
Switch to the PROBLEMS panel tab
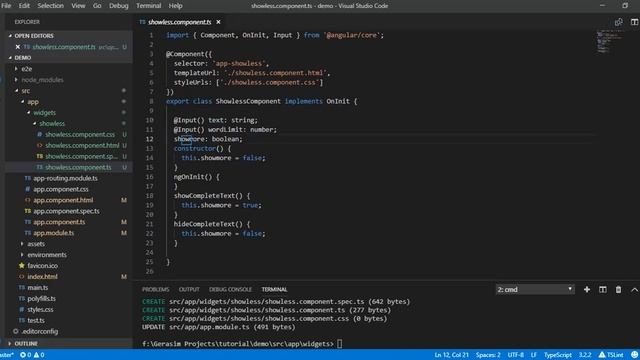pos(156,289)
